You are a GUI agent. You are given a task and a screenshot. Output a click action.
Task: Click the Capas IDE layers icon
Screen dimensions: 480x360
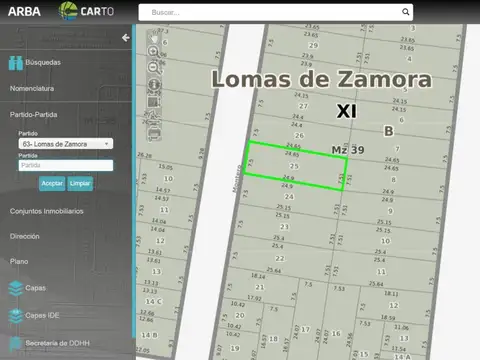click(16, 316)
